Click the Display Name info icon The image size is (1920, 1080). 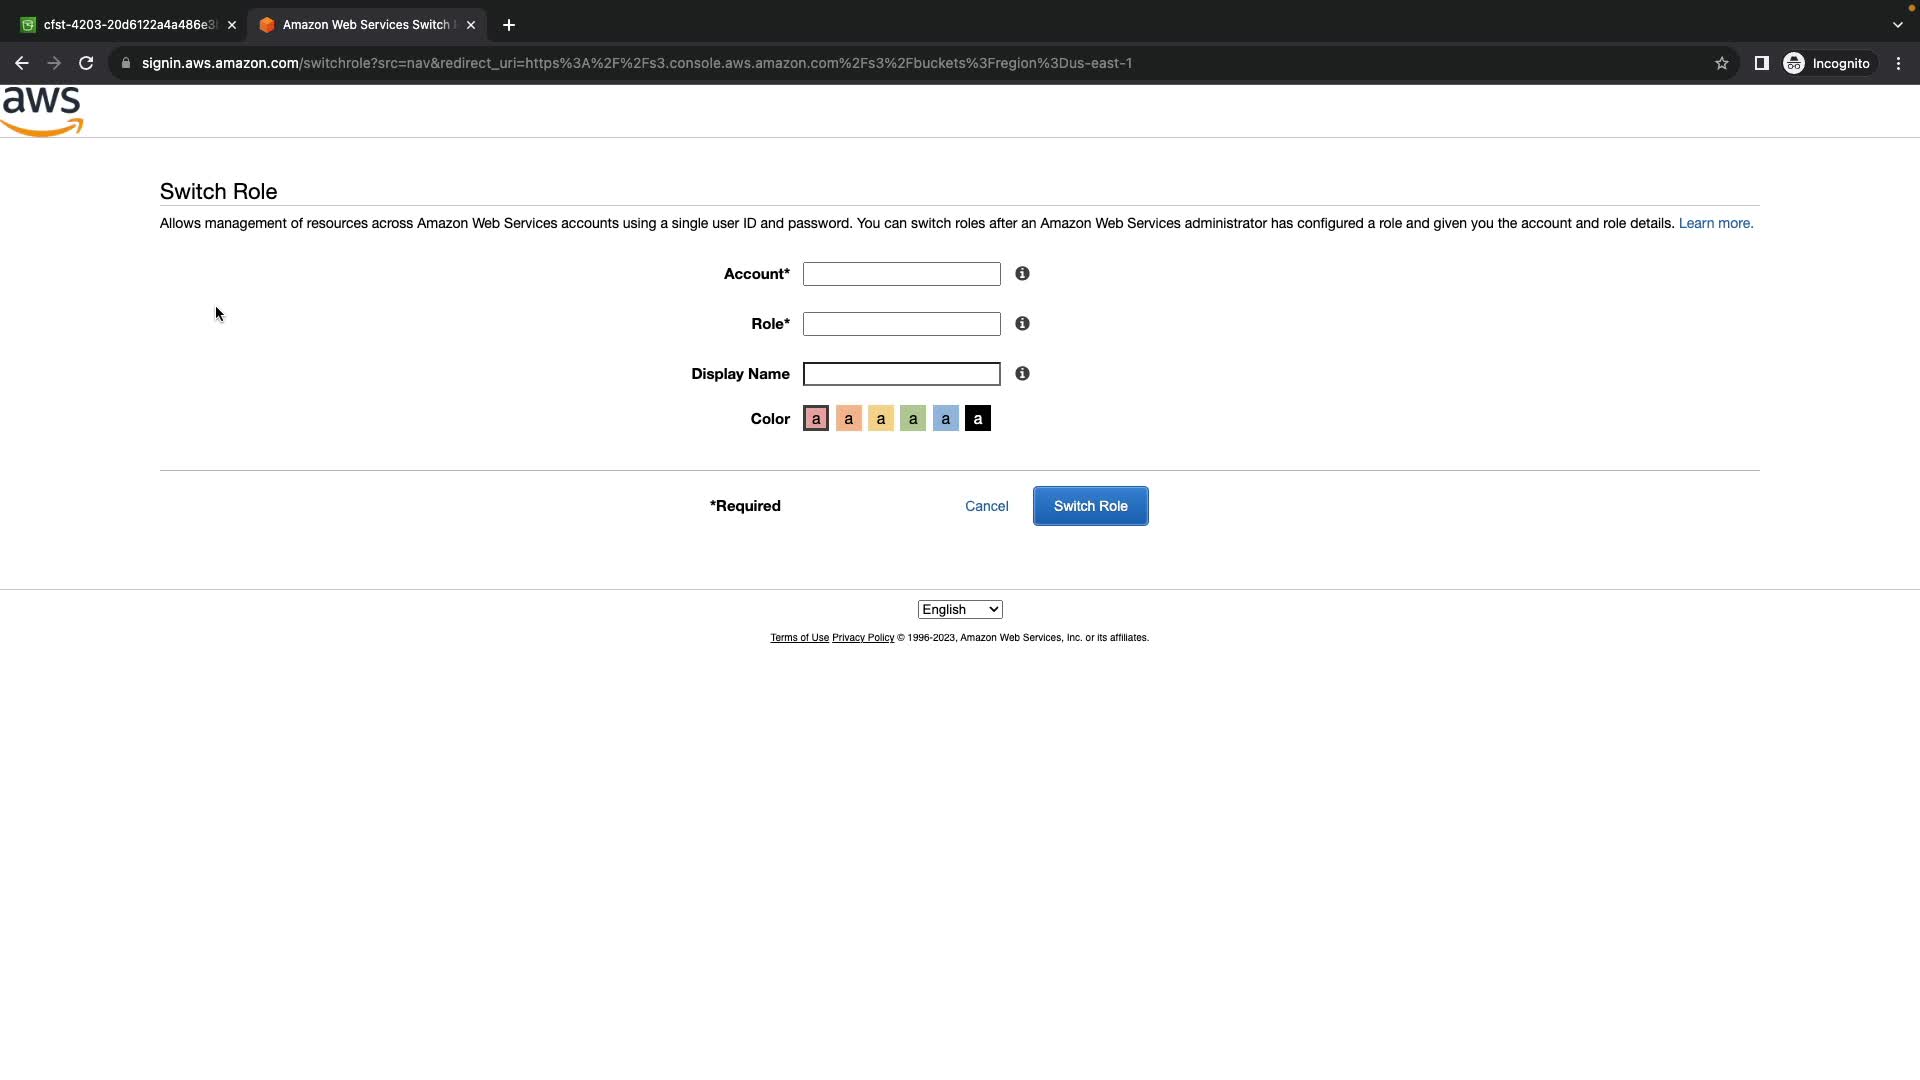click(x=1022, y=373)
